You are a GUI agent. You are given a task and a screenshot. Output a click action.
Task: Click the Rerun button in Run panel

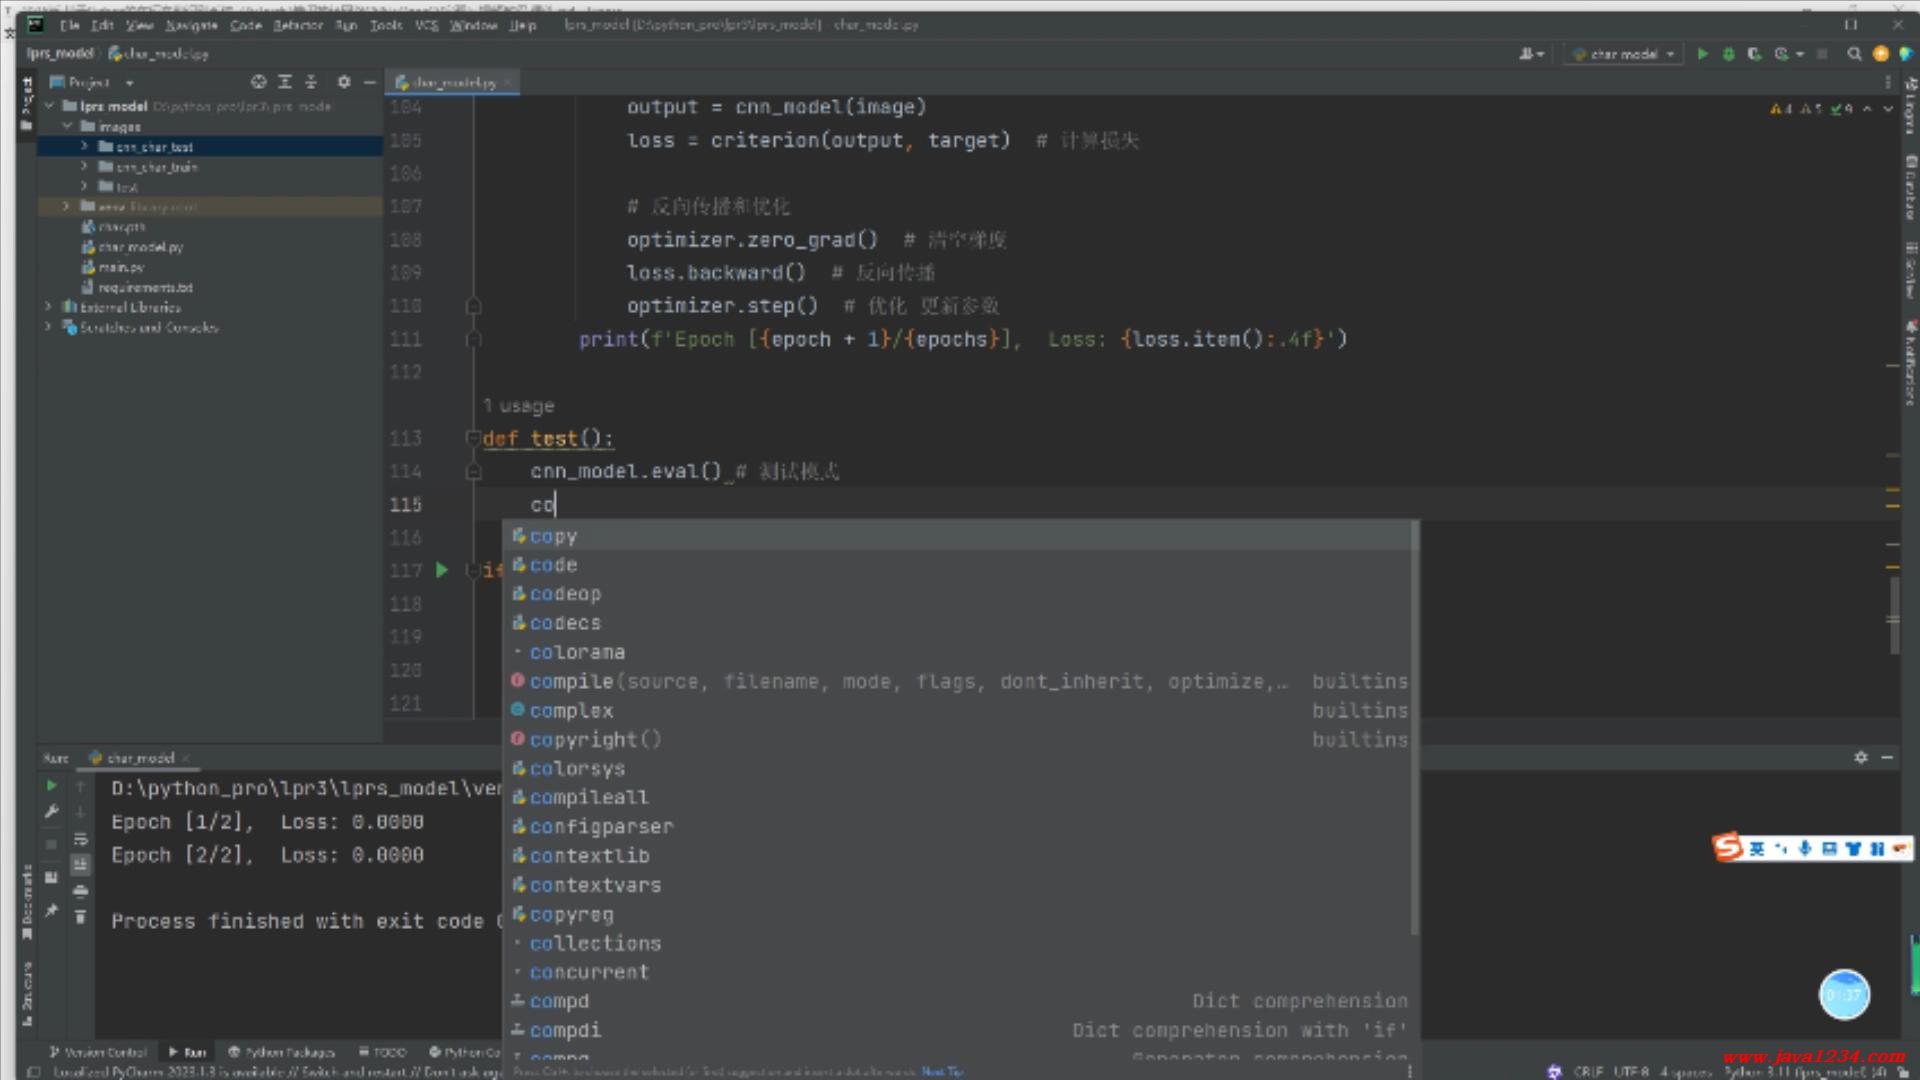(52, 786)
